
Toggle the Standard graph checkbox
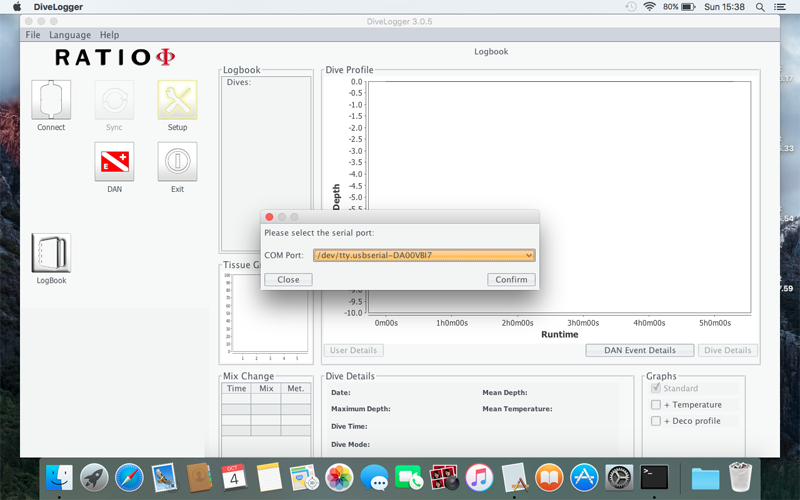click(x=656, y=388)
